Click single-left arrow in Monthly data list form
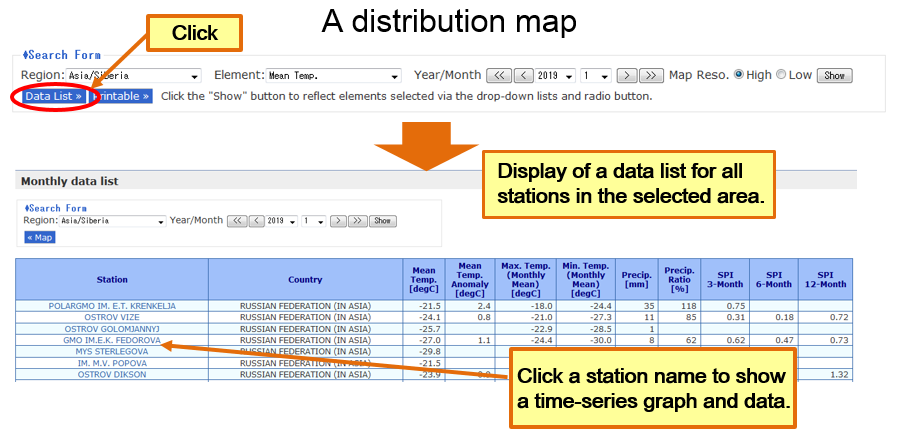This screenshot has width=900, height=437. tap(257, 221)
